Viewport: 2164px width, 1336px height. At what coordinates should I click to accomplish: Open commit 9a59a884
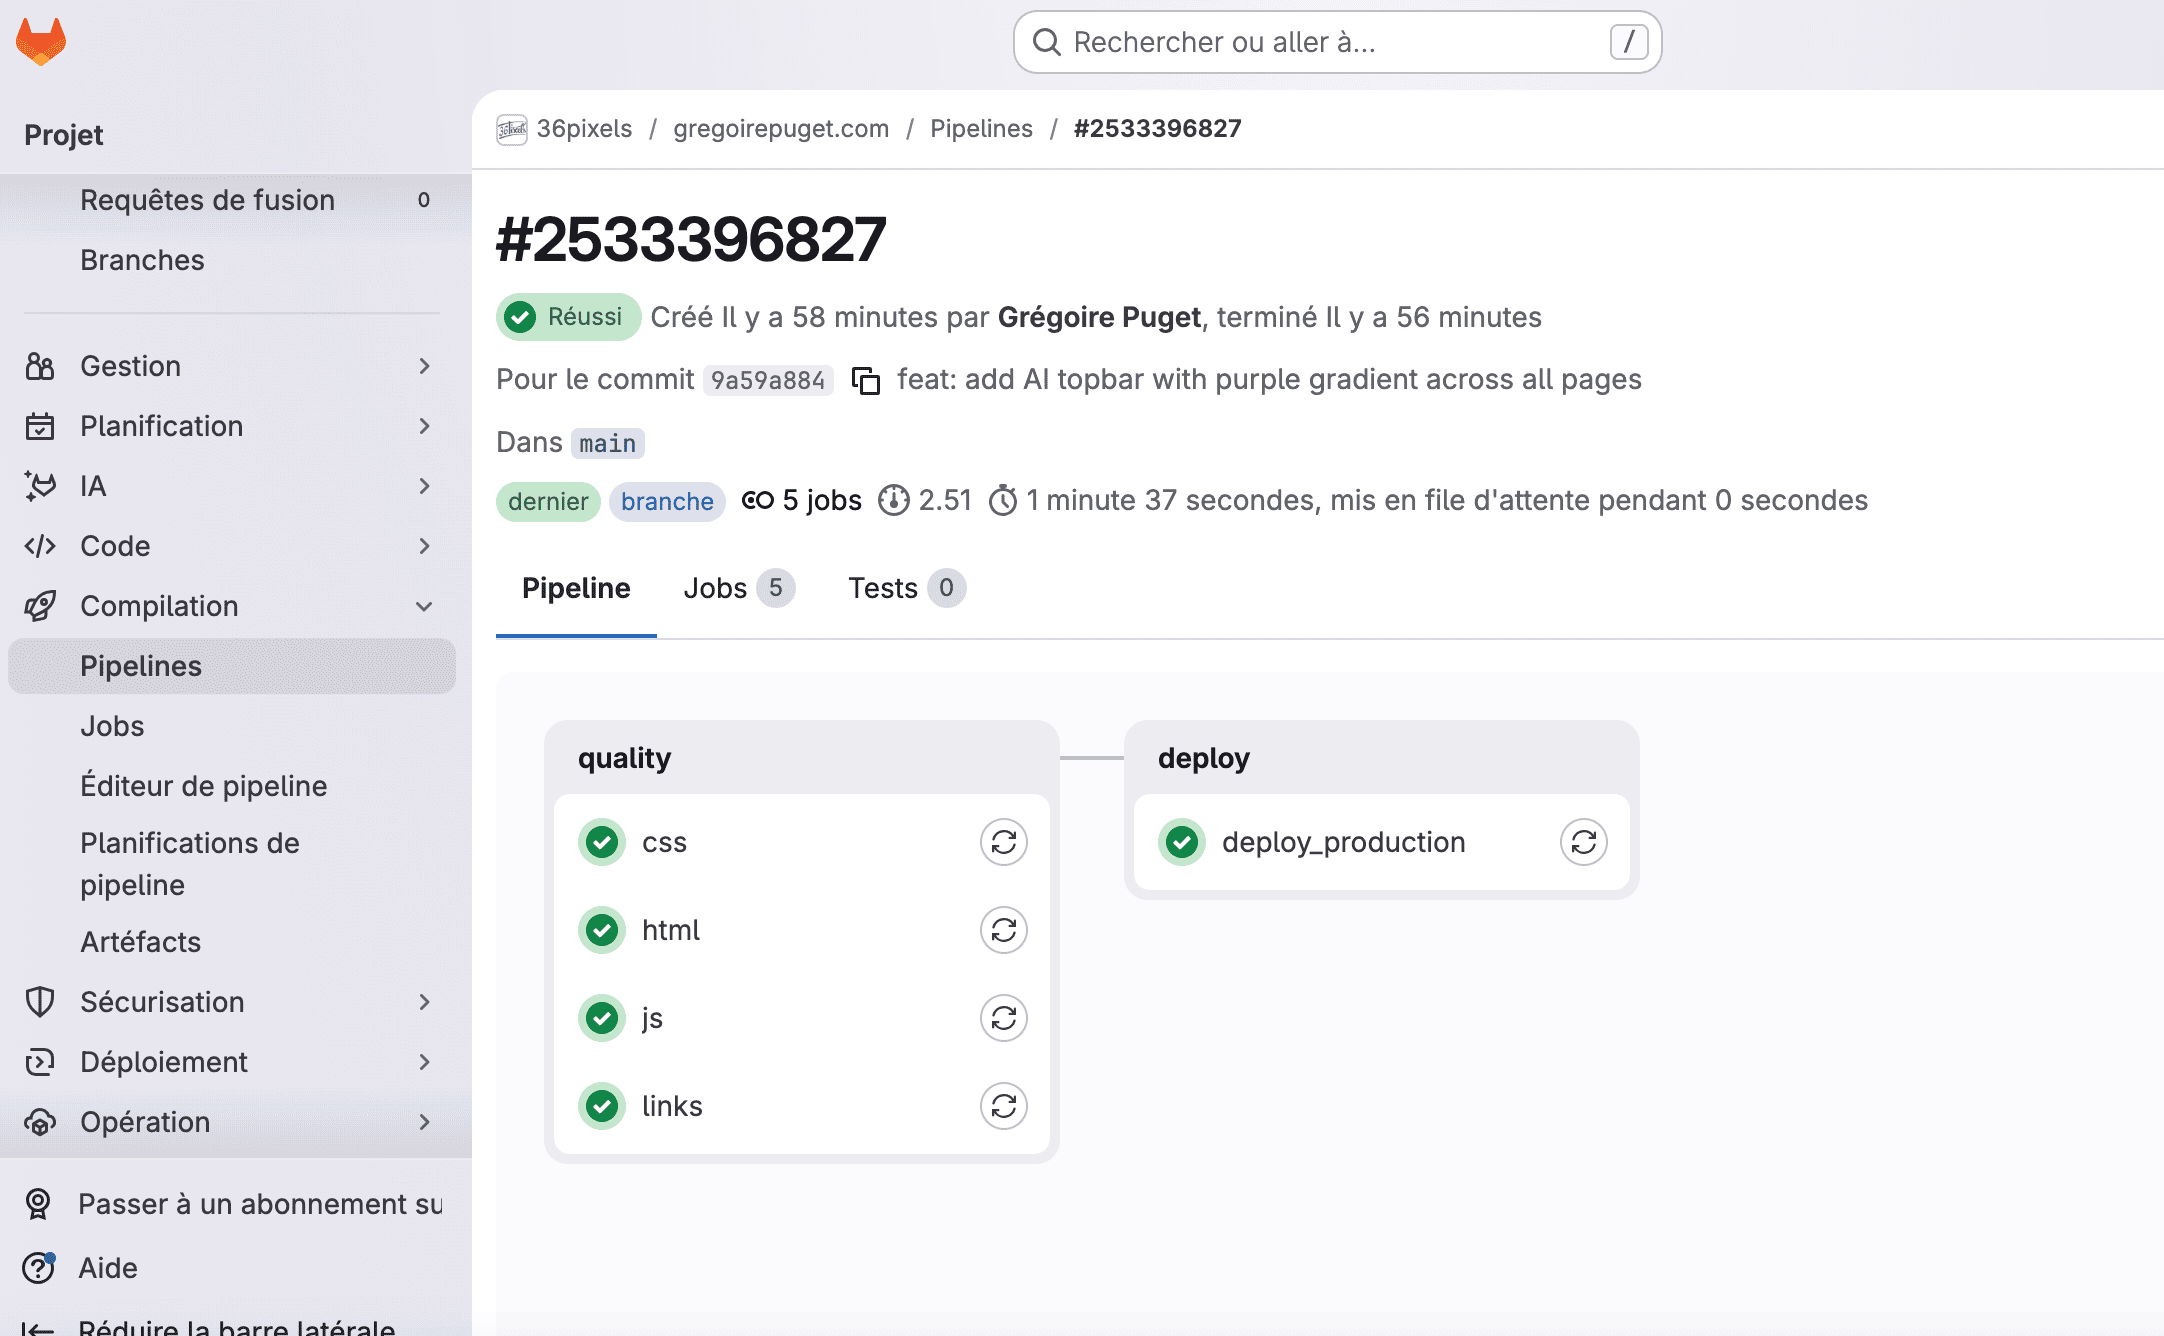768,380
